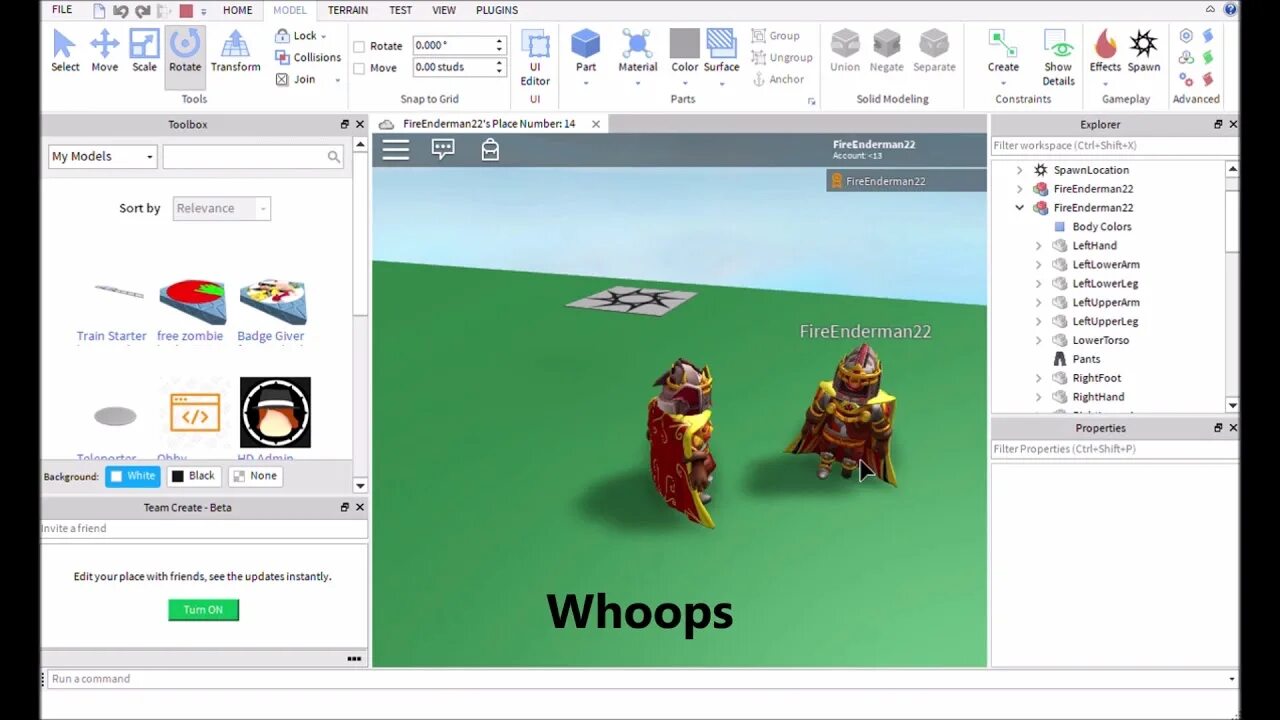
Task: Collapse the expanded FireEnderman22 tree node
Action: [x=1020, y=208]
